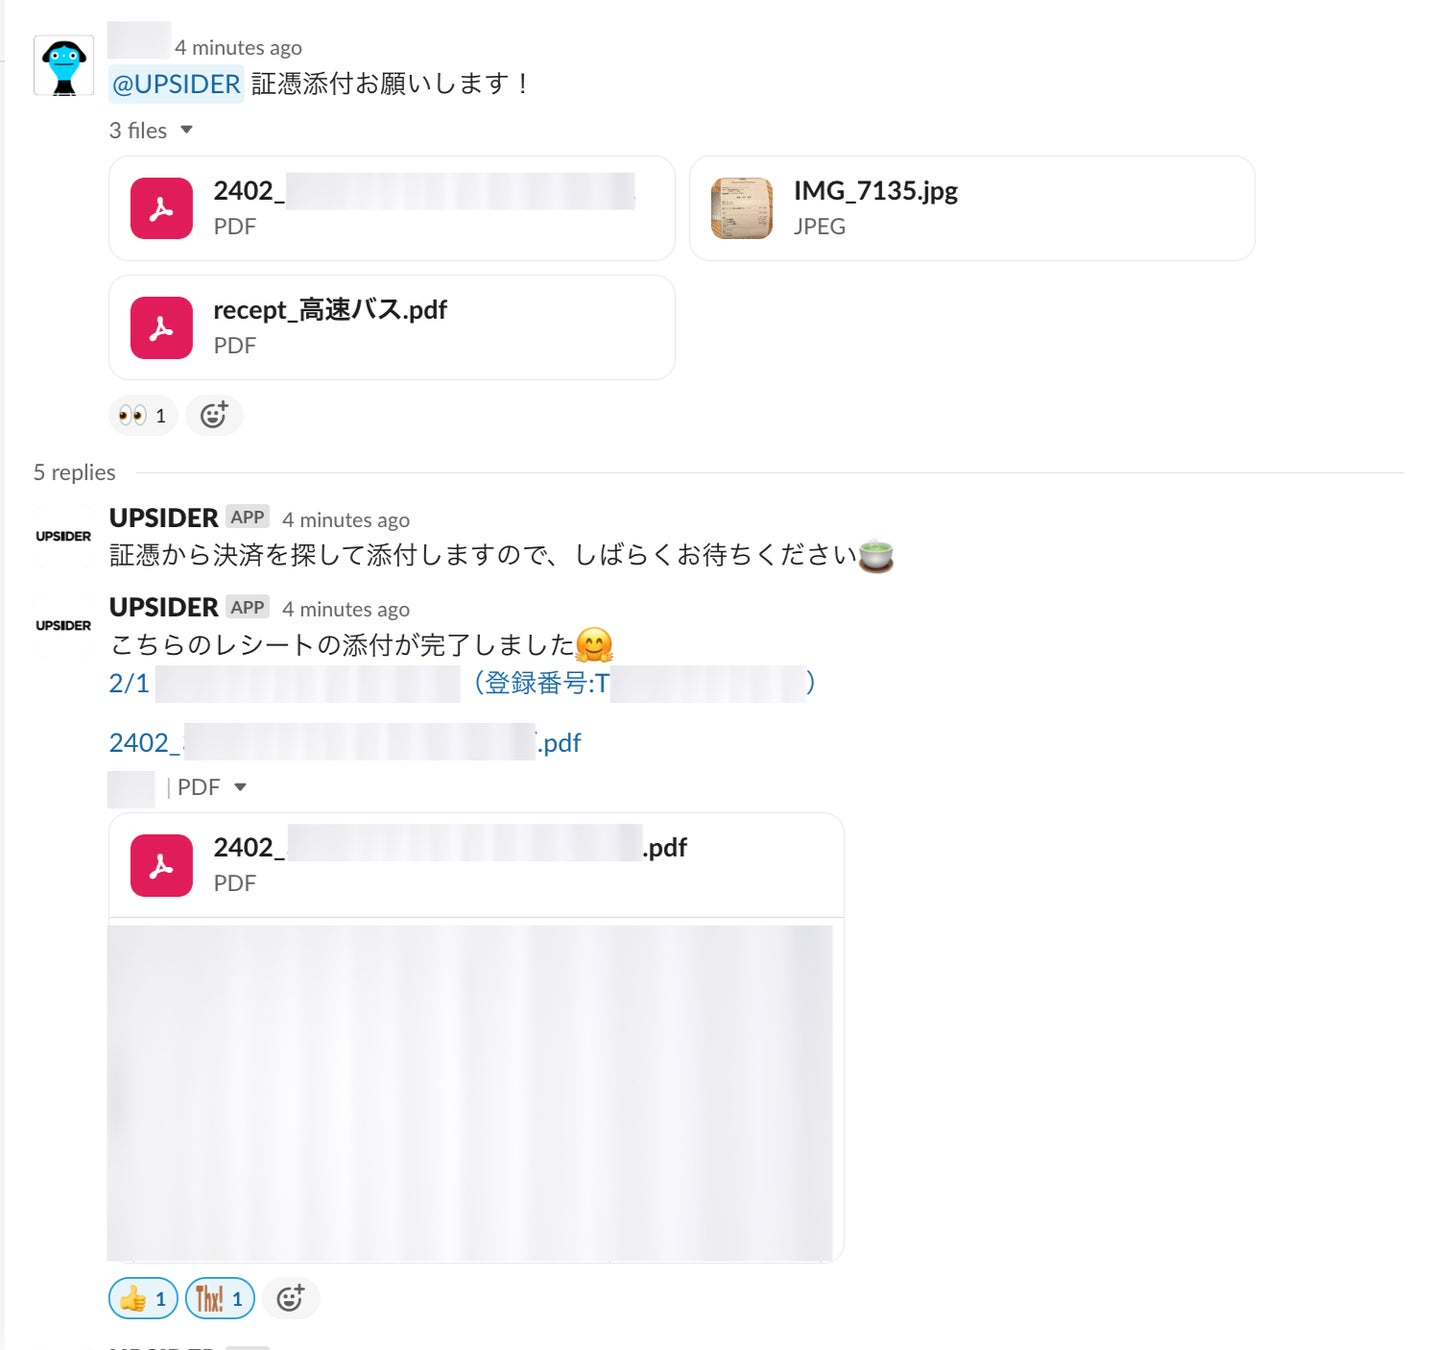
Task: Click the @UPSIDER mention
Action: (x=176, y=84)
